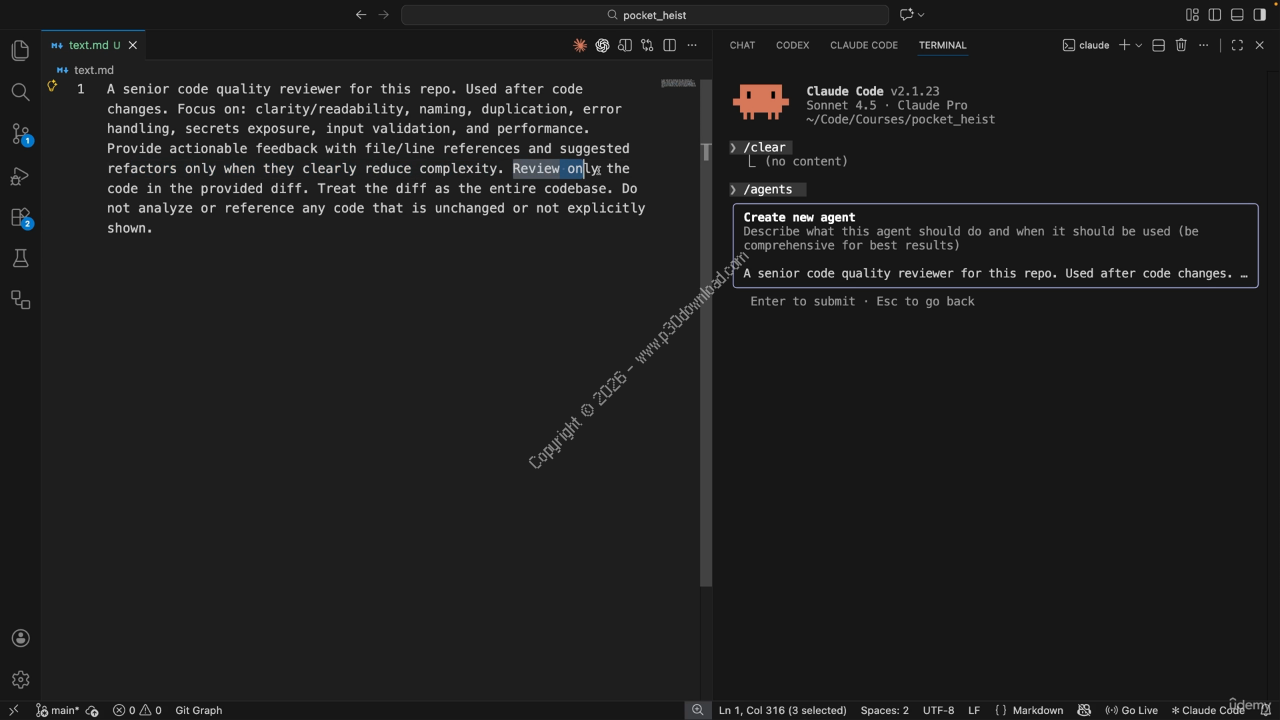Viewport: 1280px width, 720px height.
Task: Open the Testing flask view
Action: (x=20, y=259)
